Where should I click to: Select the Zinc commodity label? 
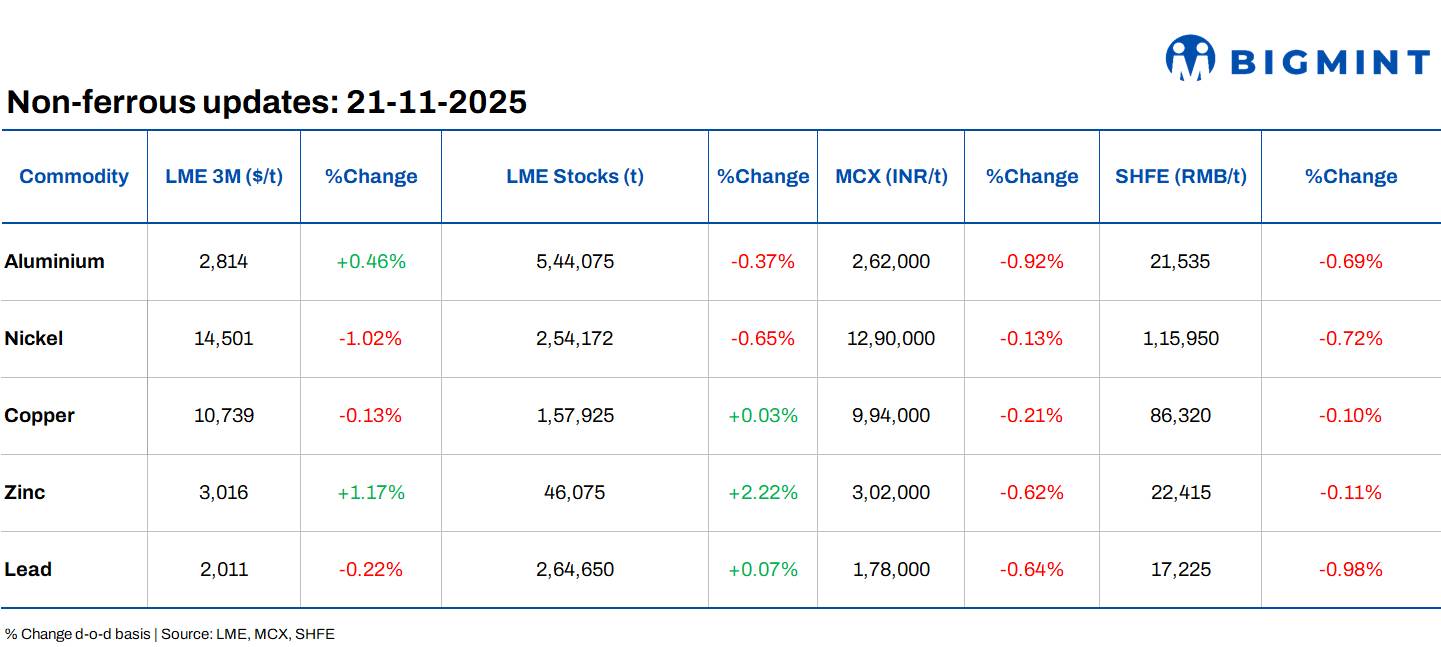click(26, 492)
